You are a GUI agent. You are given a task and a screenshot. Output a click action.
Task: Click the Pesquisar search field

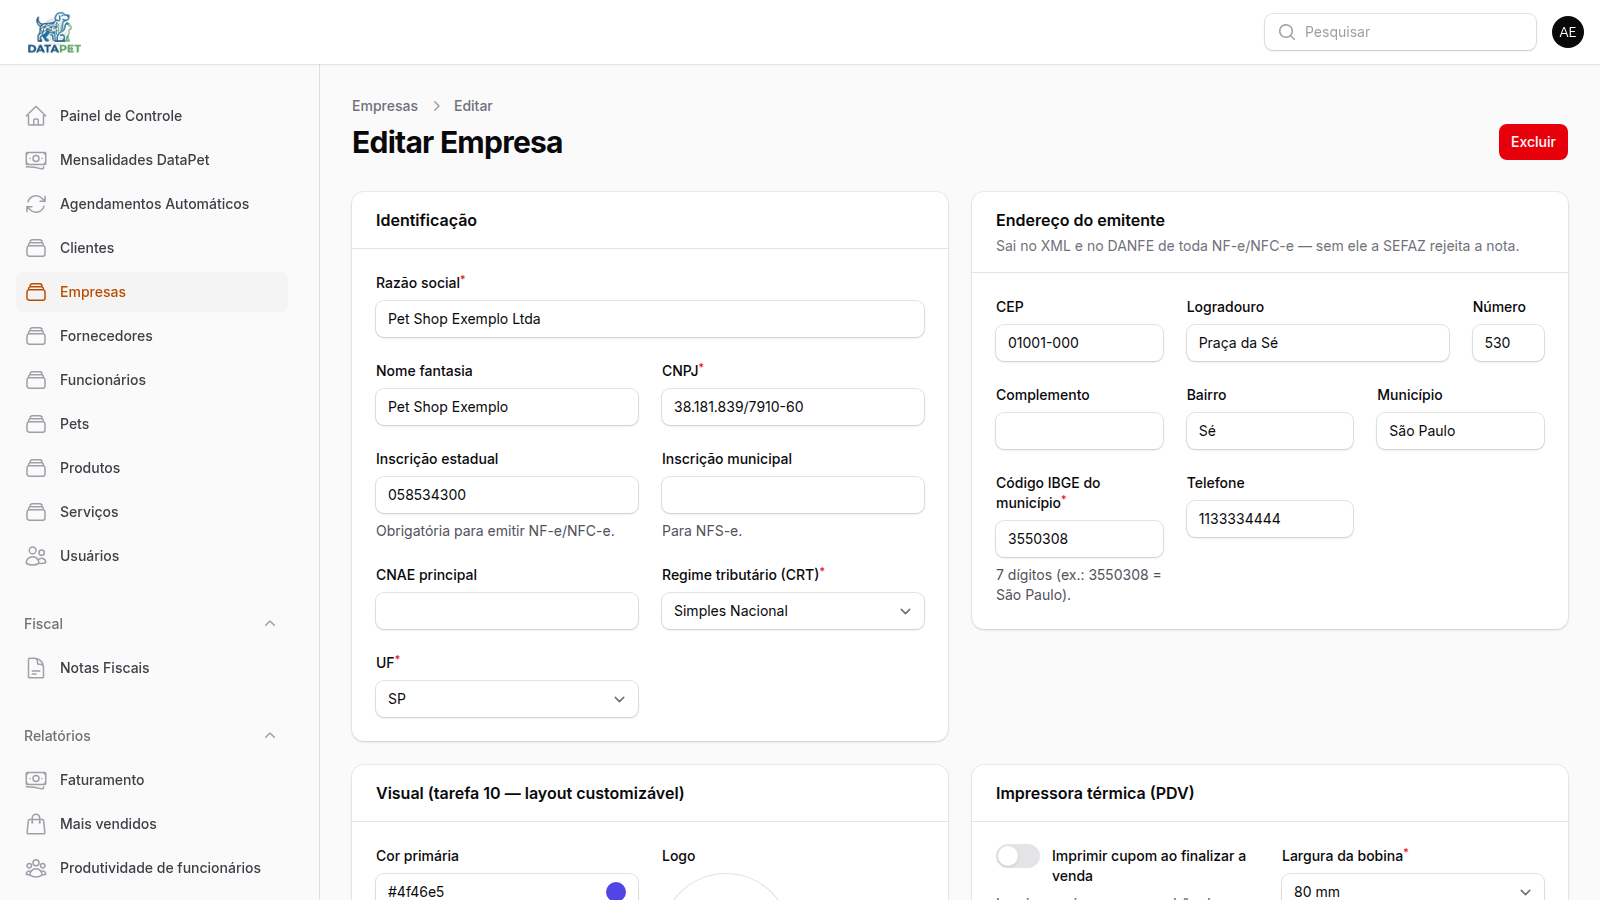pos(1400,32)
